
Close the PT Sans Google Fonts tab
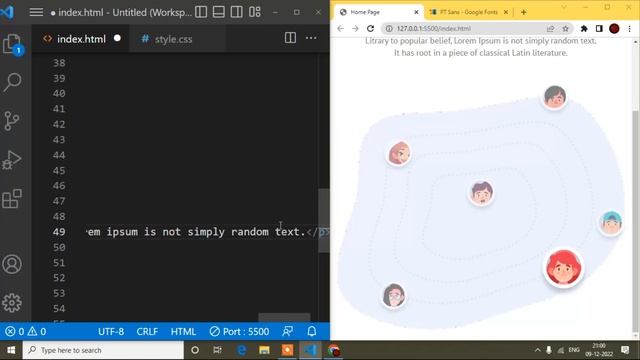(506, 12)
